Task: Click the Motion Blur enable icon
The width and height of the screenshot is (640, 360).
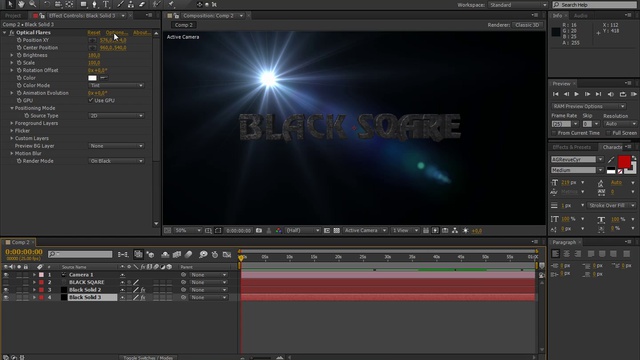Action: [x=189, y=254]
